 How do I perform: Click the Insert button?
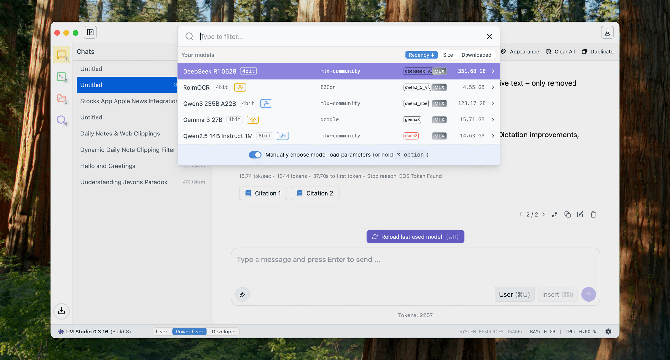[x=558, y=294]
